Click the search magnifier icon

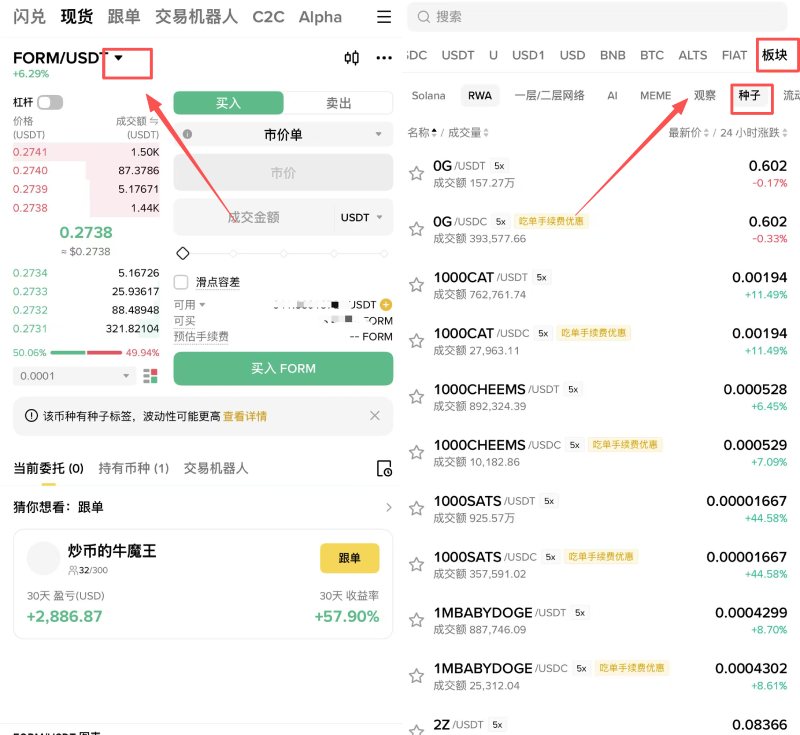click(x=424, y=16)
